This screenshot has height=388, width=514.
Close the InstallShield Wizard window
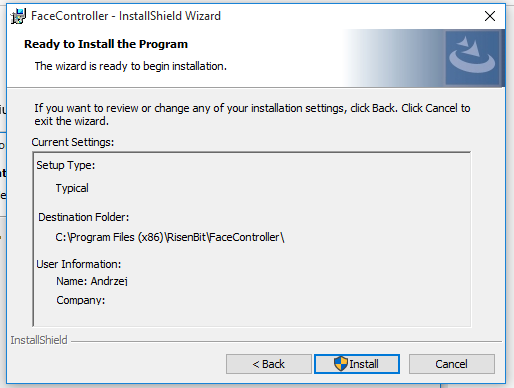pyautogui.click(x=490, y=16)
